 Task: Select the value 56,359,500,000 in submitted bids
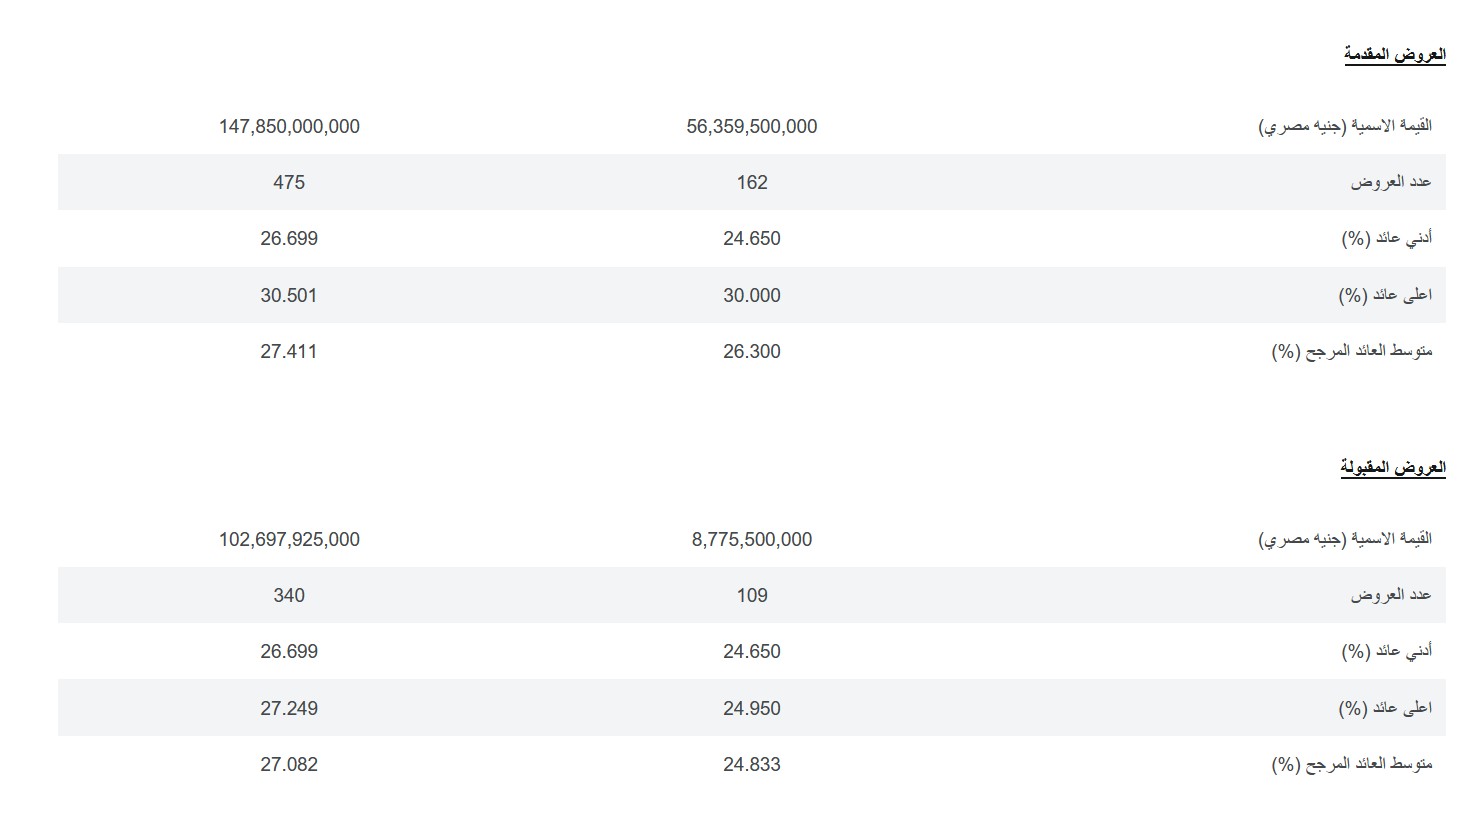click(752, 126)
